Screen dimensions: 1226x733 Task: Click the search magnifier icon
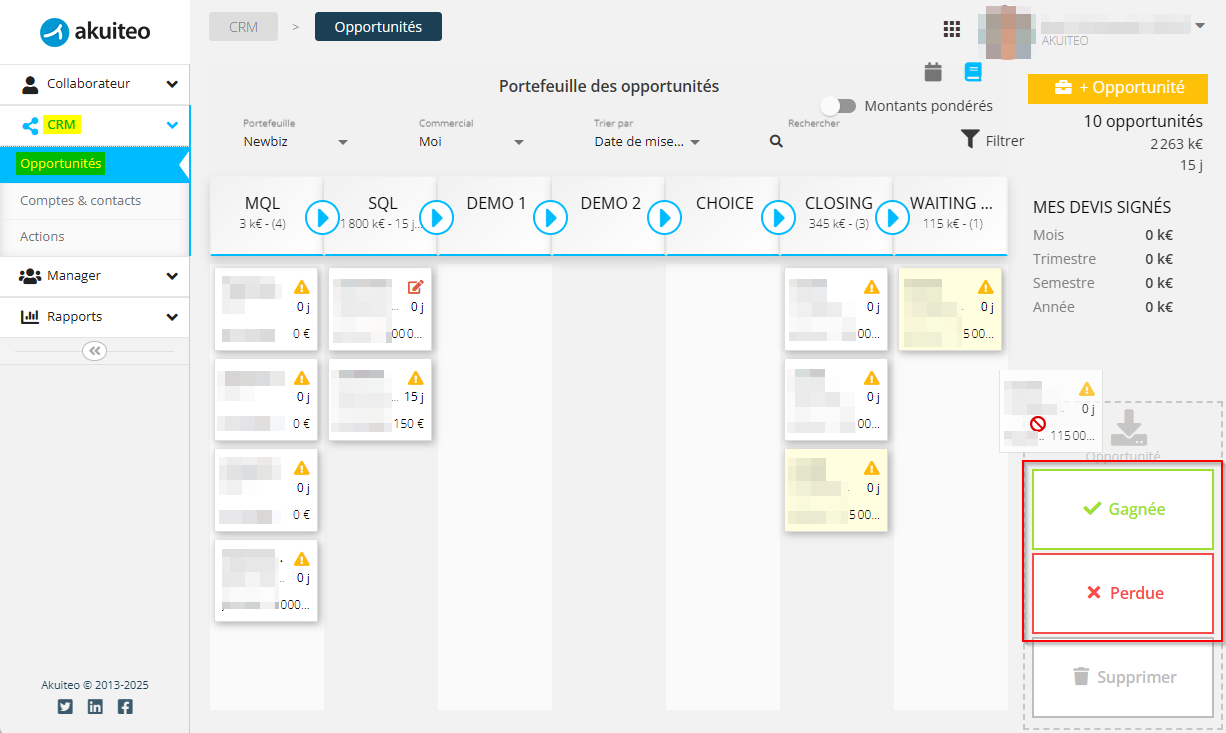(x=776, y=142)
